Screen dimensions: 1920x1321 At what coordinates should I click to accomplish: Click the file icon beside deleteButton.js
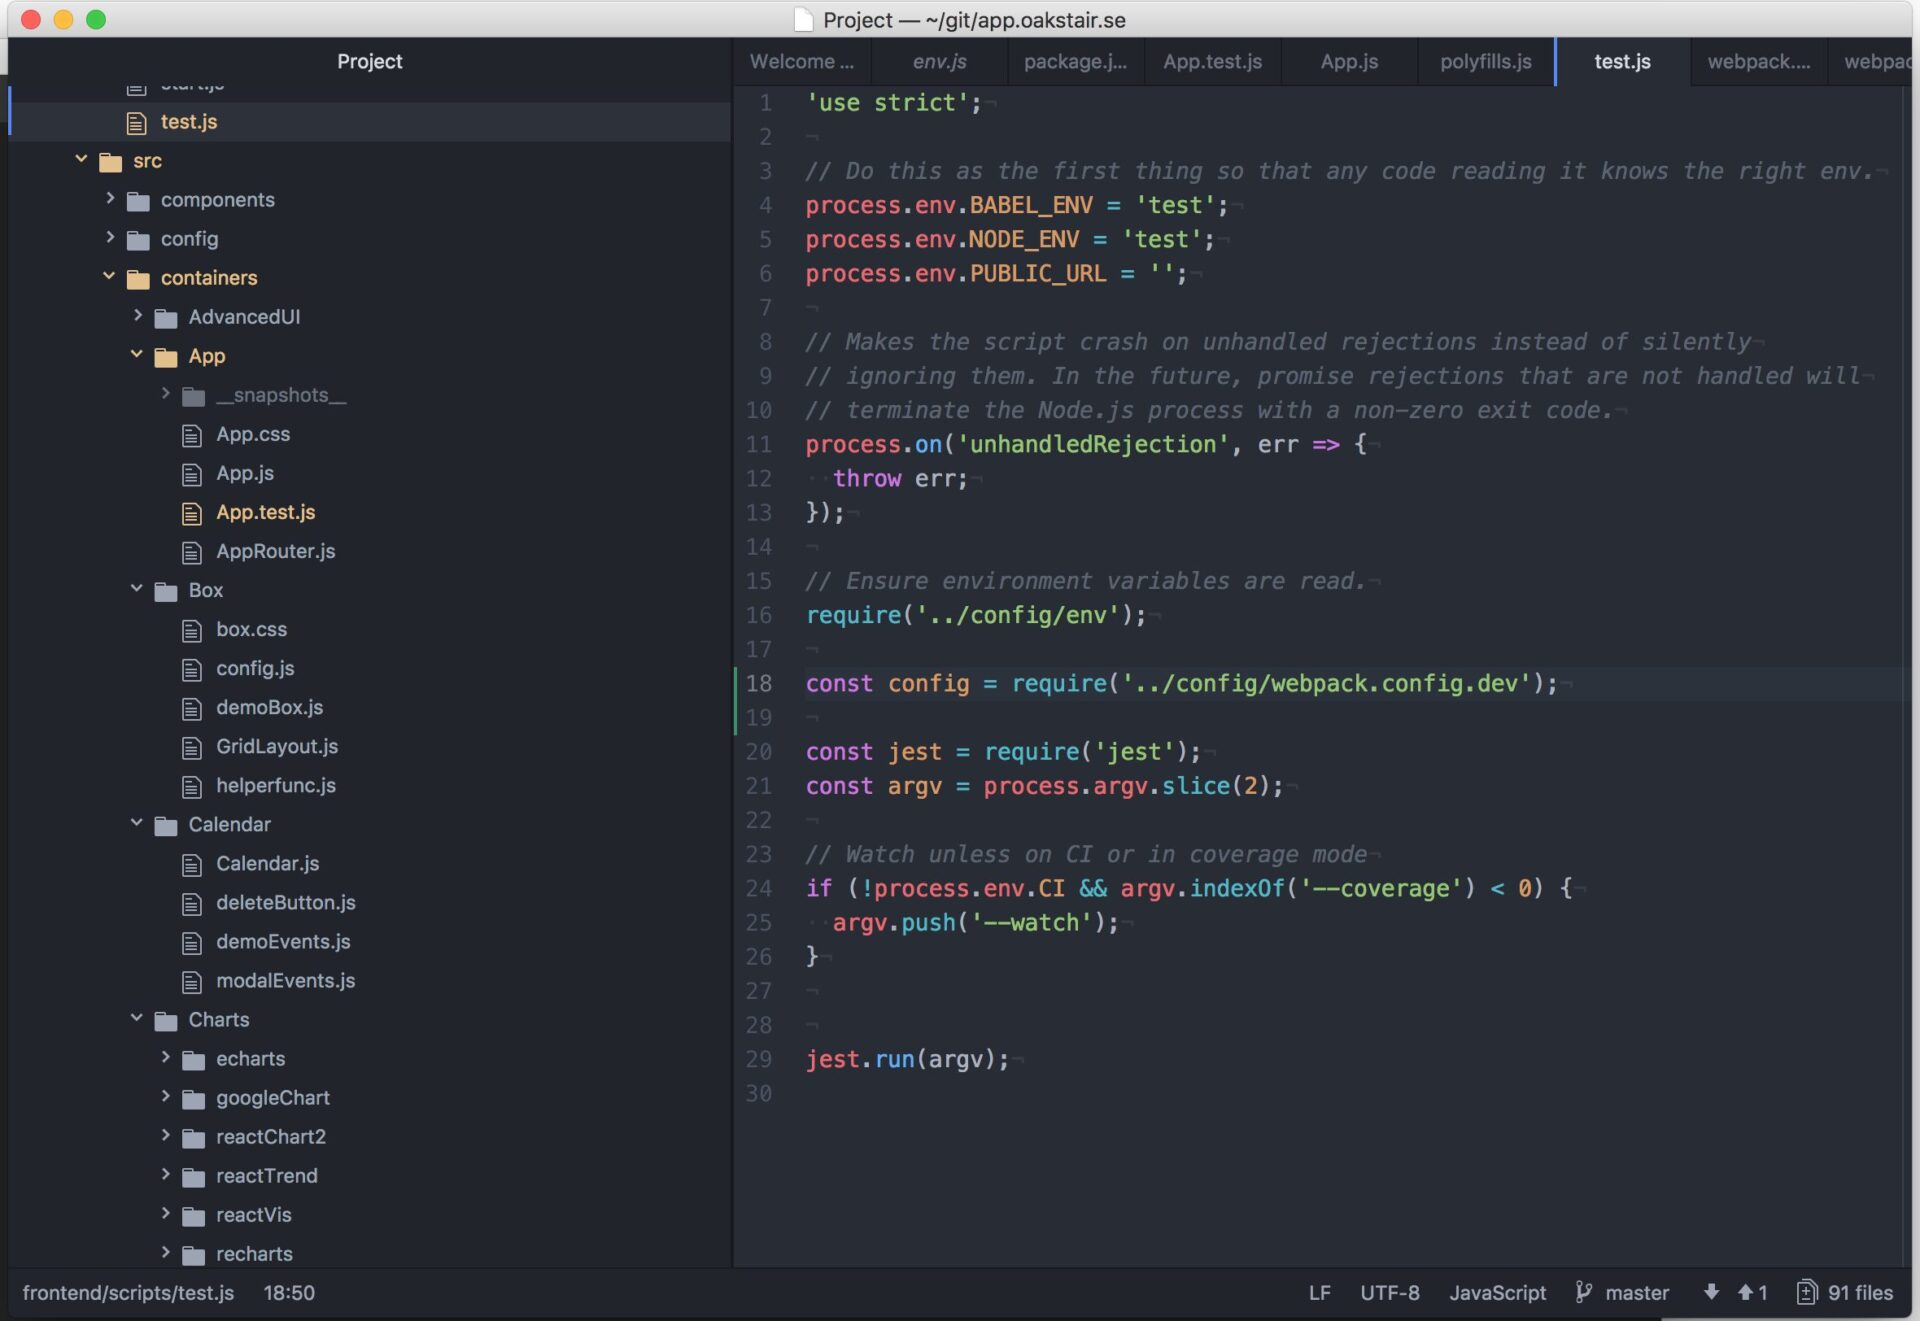click(192, 903)
